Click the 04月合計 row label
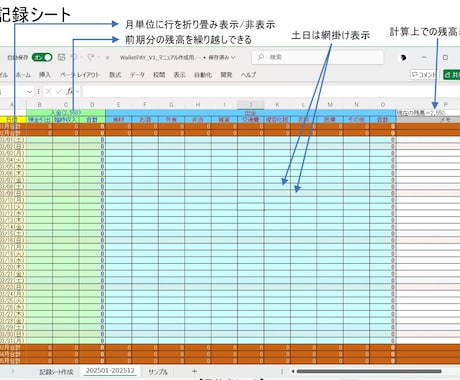The image size is (460, 380). pos(13,354)
